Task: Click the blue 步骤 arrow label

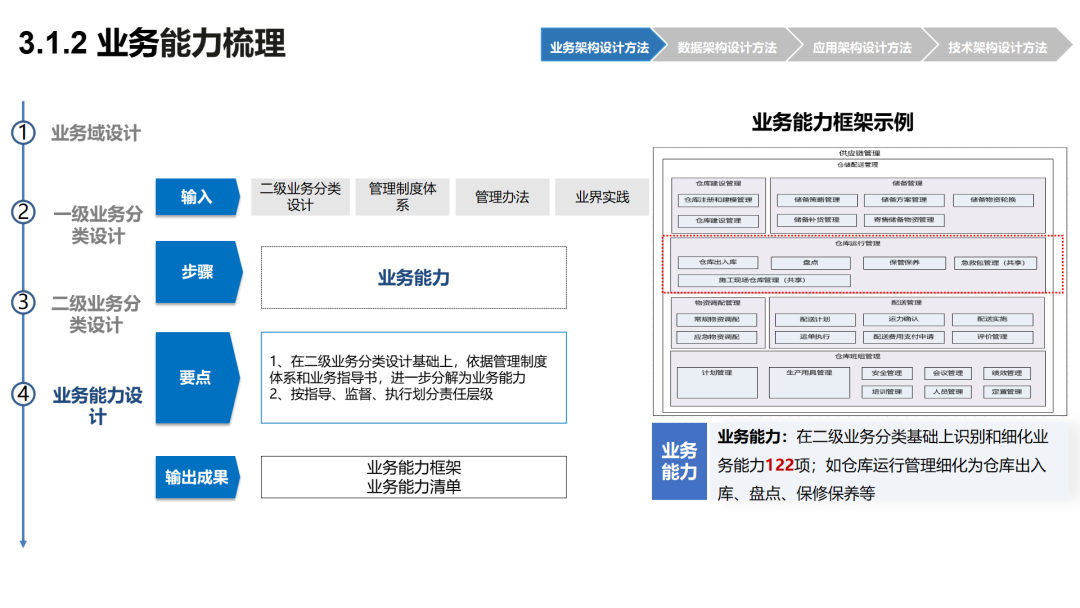Action: pos(198,272)
